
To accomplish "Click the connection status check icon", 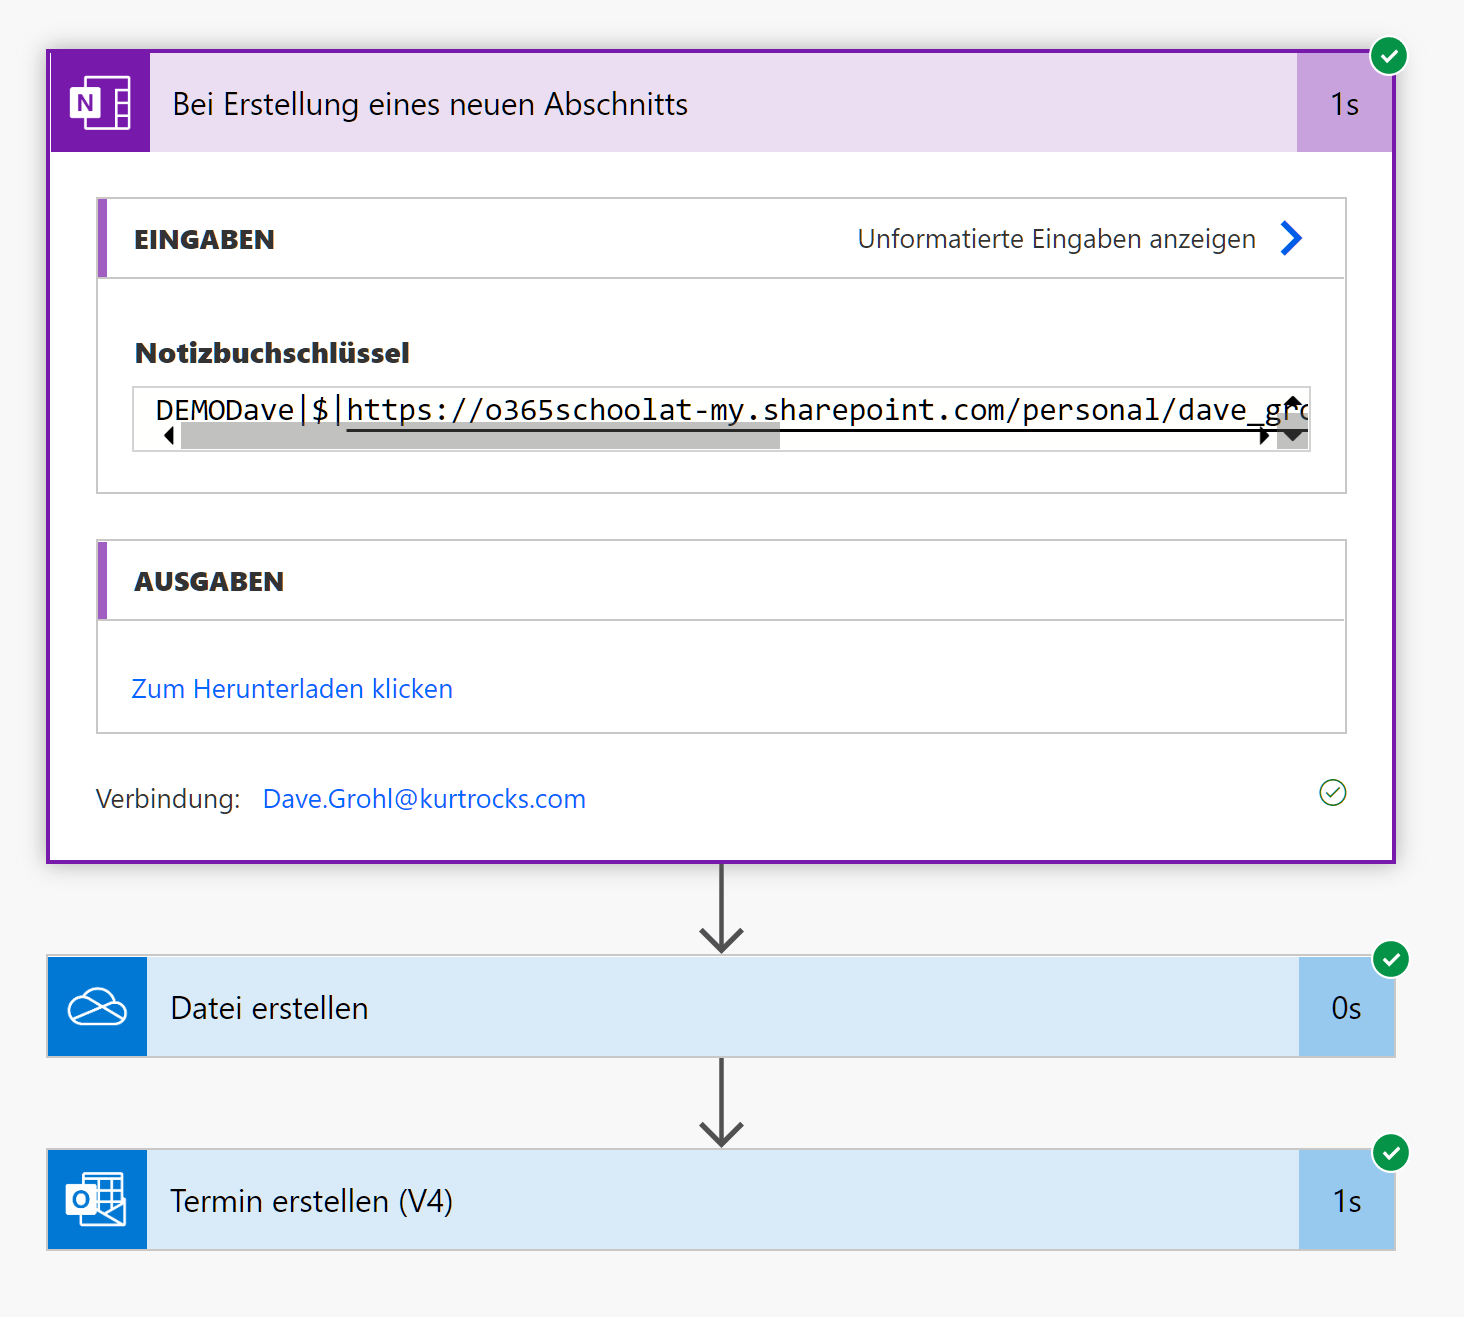I will coord(1333,793).
